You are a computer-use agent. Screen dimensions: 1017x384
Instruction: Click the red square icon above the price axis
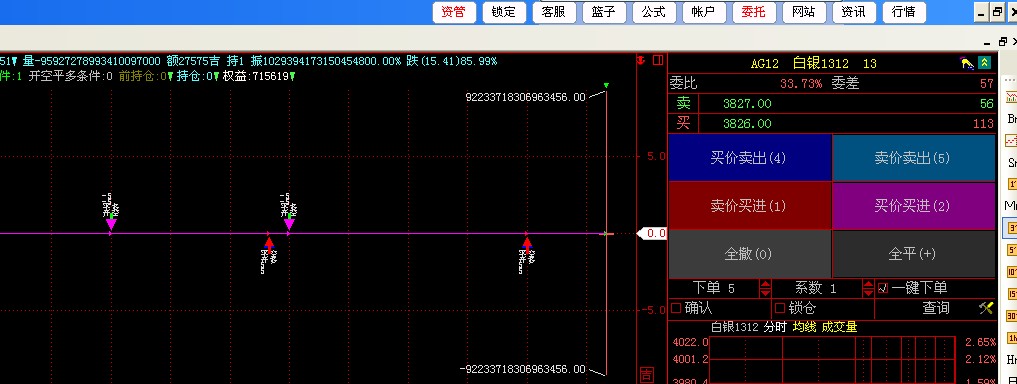(658, 61)
